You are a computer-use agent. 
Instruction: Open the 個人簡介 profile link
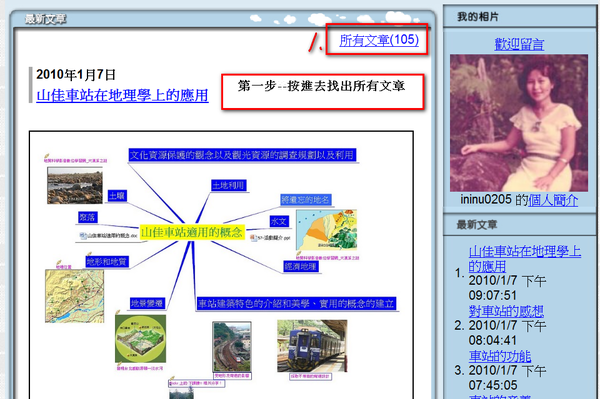click(x=553, y=200)
